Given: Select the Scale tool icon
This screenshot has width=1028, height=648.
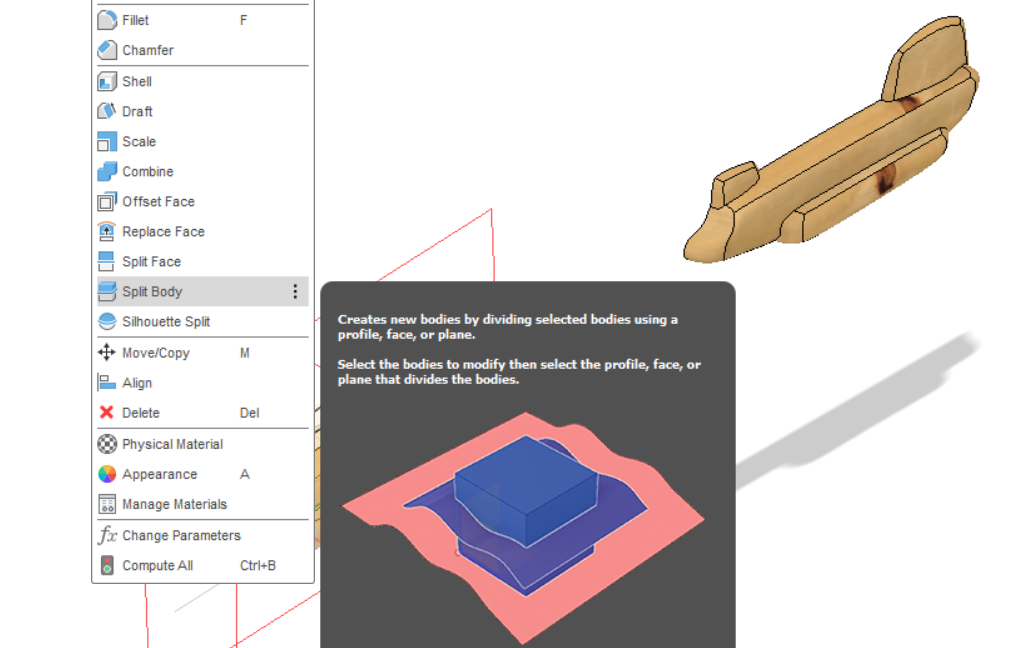Looking at the screenshot, I should click(107, 141).
